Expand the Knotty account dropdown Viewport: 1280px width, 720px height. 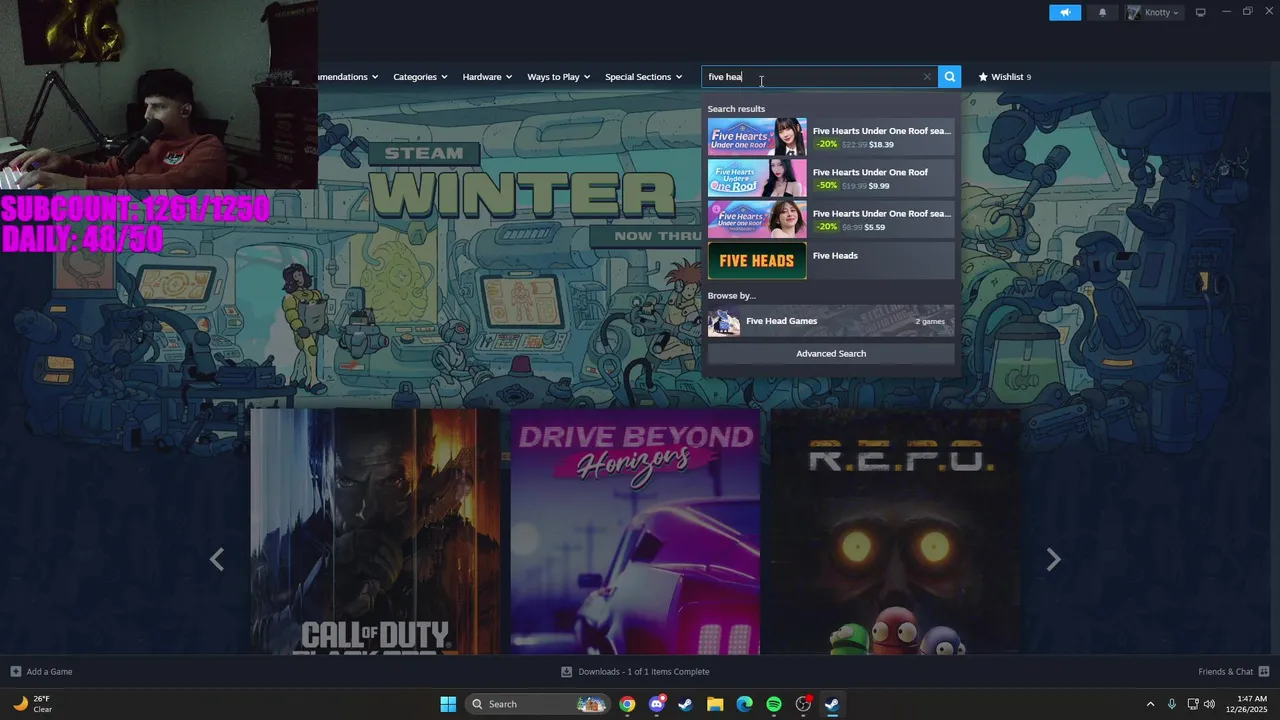tap(1154, 12)
